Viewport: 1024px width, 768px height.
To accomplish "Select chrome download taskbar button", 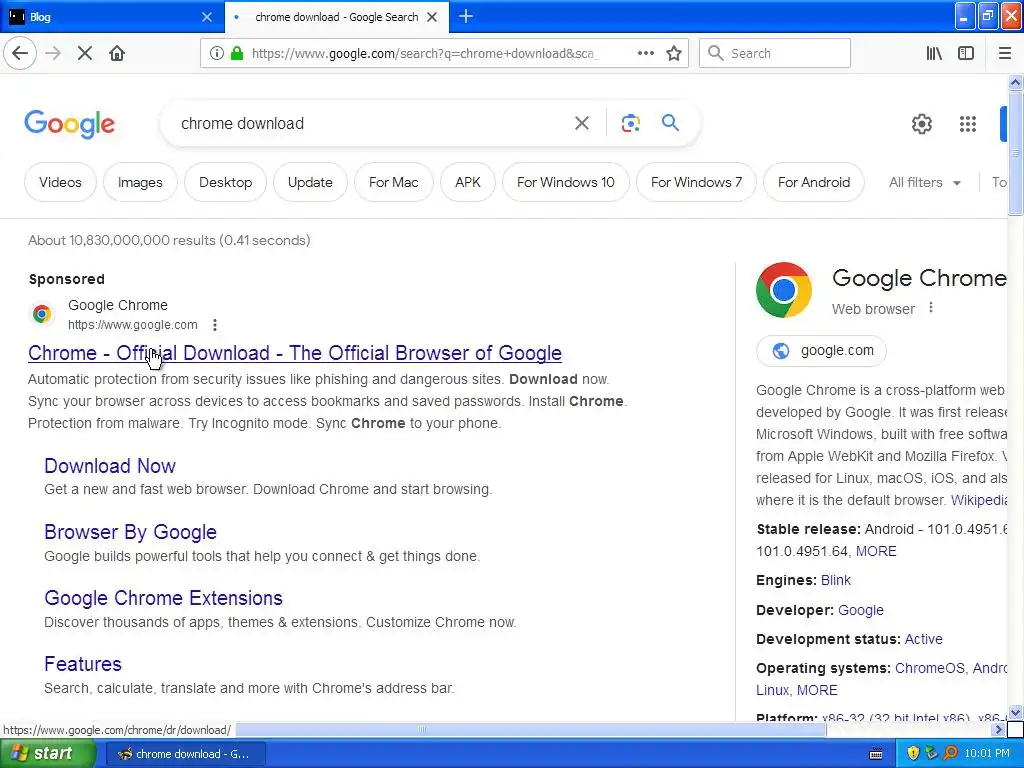I will 184,754.
